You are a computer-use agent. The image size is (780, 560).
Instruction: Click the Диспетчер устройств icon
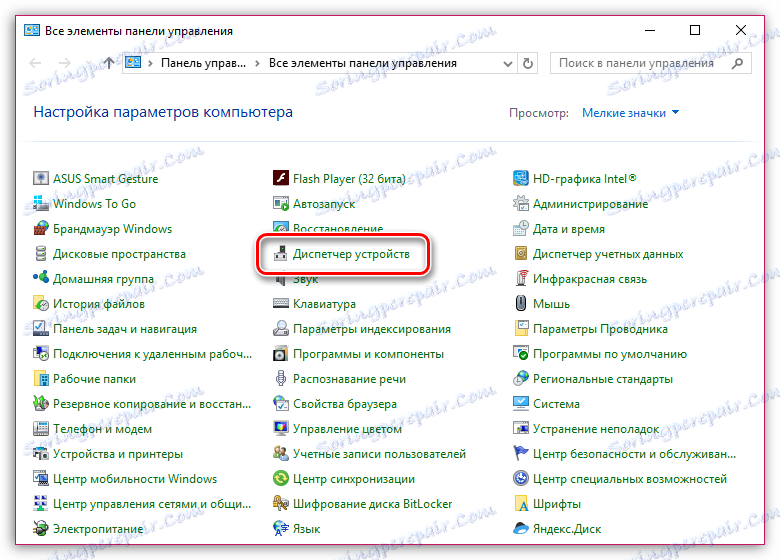click(281, 254)
